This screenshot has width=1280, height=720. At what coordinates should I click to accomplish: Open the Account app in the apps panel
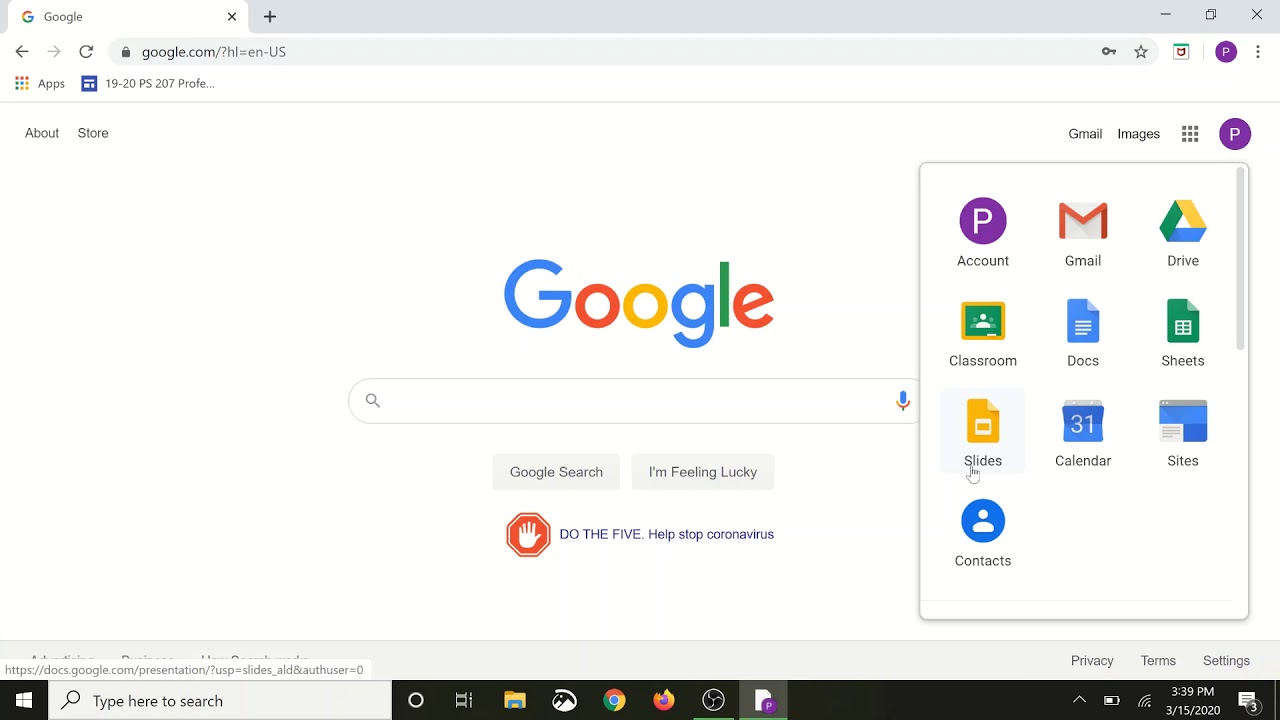[983, 232]
